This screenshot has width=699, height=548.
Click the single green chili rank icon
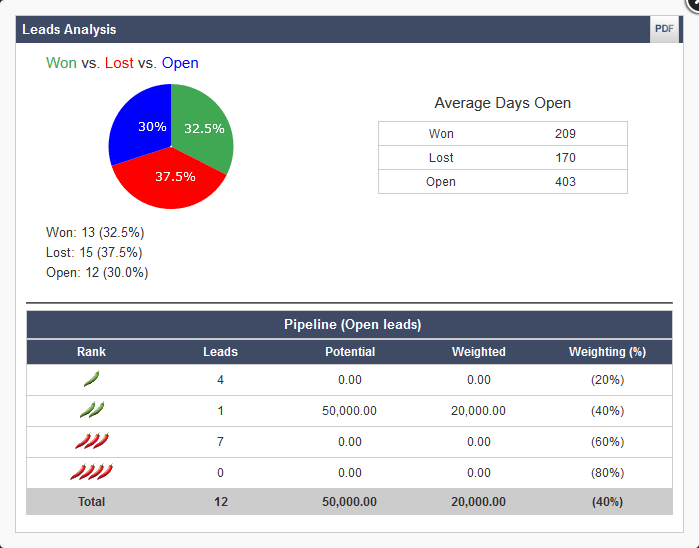pyautogui.click(x=91, y=379)
